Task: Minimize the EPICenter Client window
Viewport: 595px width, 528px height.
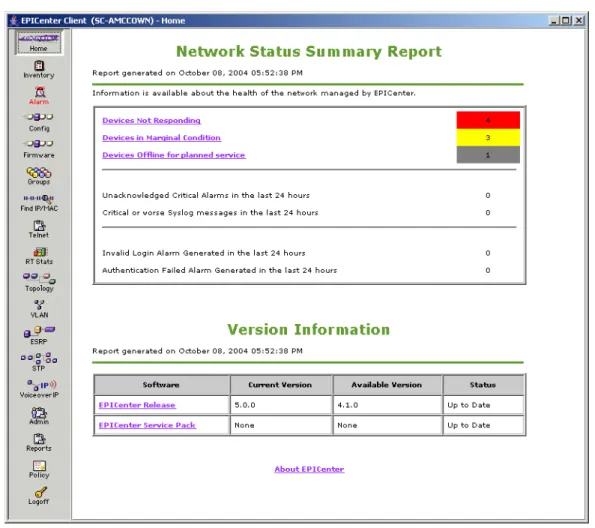Action: point(554,20)
